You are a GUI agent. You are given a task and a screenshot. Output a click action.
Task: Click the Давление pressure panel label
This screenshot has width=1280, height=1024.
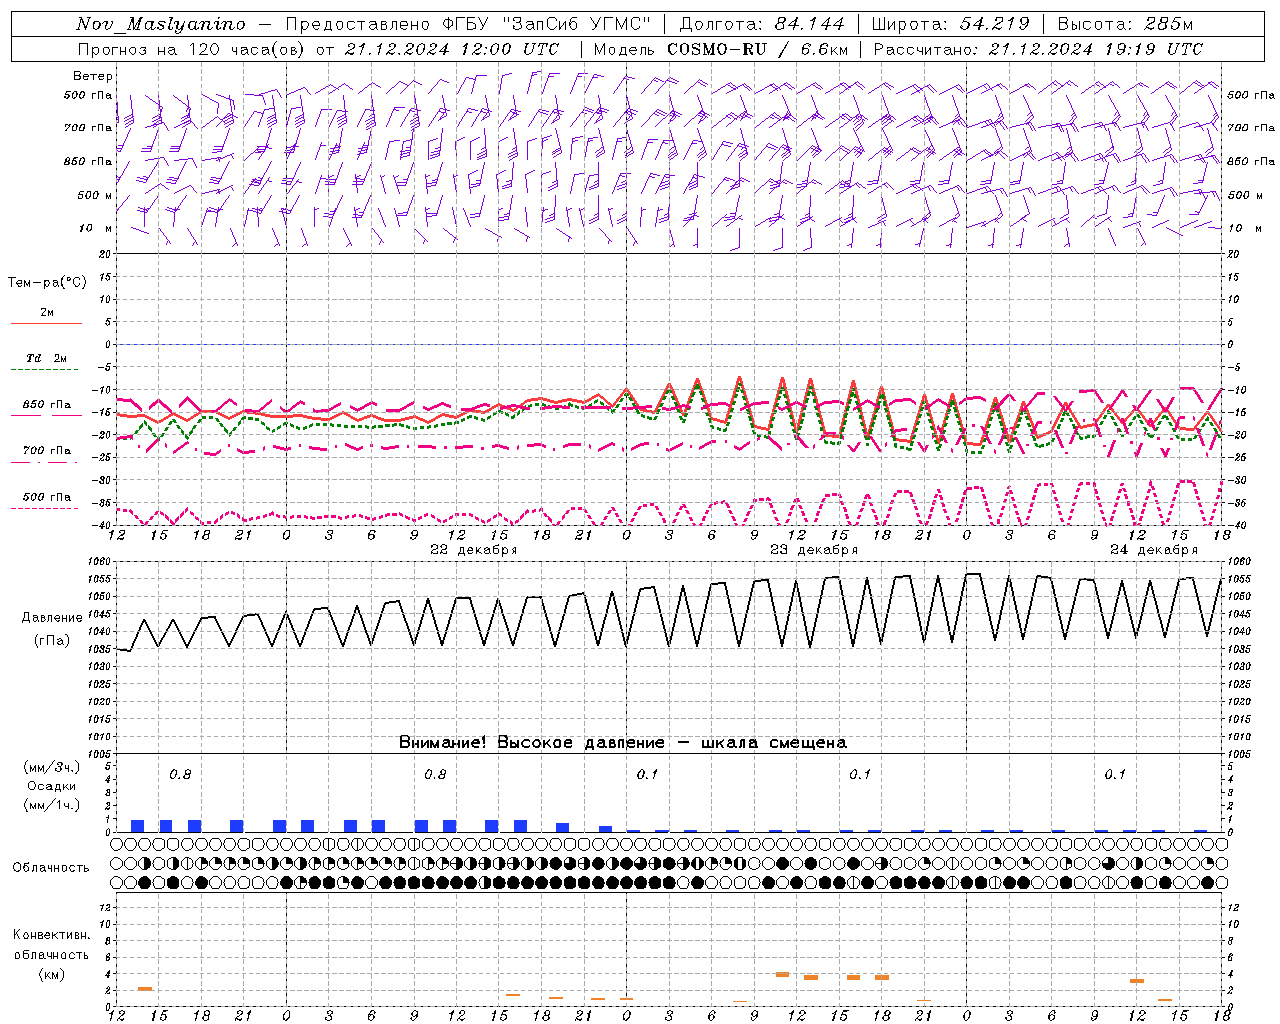(x=52, y=618)
